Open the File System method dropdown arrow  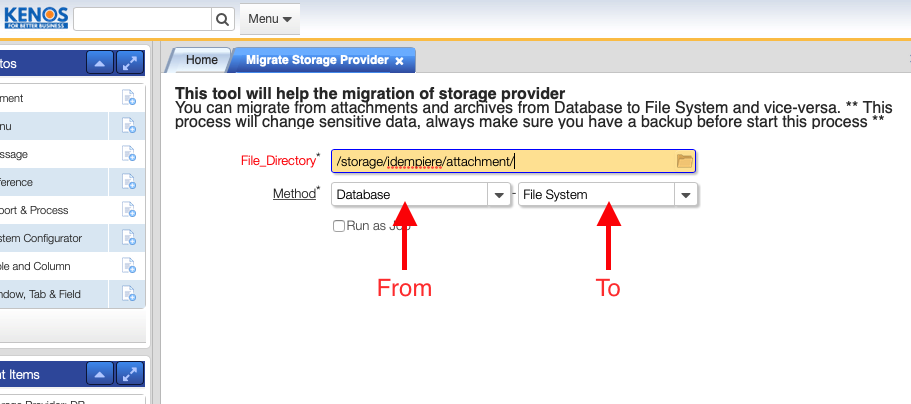tap(685, 195)
